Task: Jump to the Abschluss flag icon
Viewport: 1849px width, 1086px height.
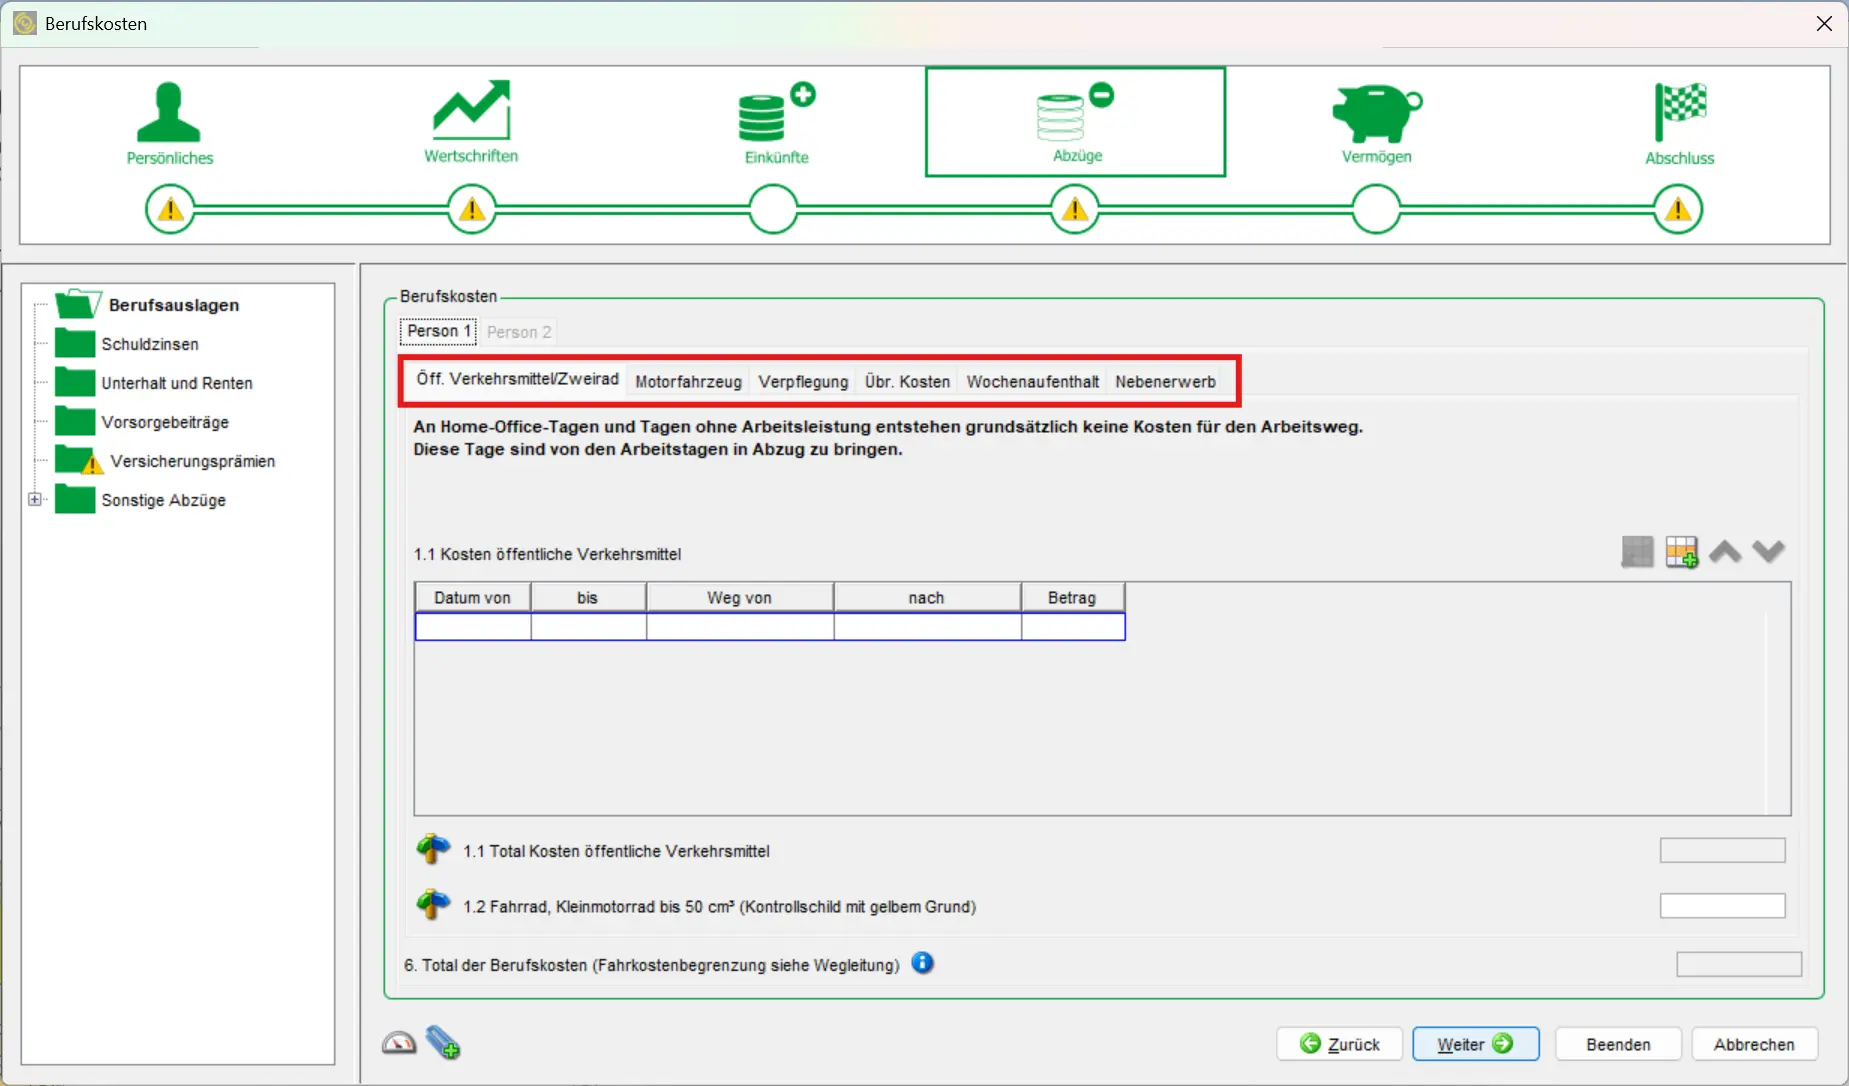Action: [1679, 113]
